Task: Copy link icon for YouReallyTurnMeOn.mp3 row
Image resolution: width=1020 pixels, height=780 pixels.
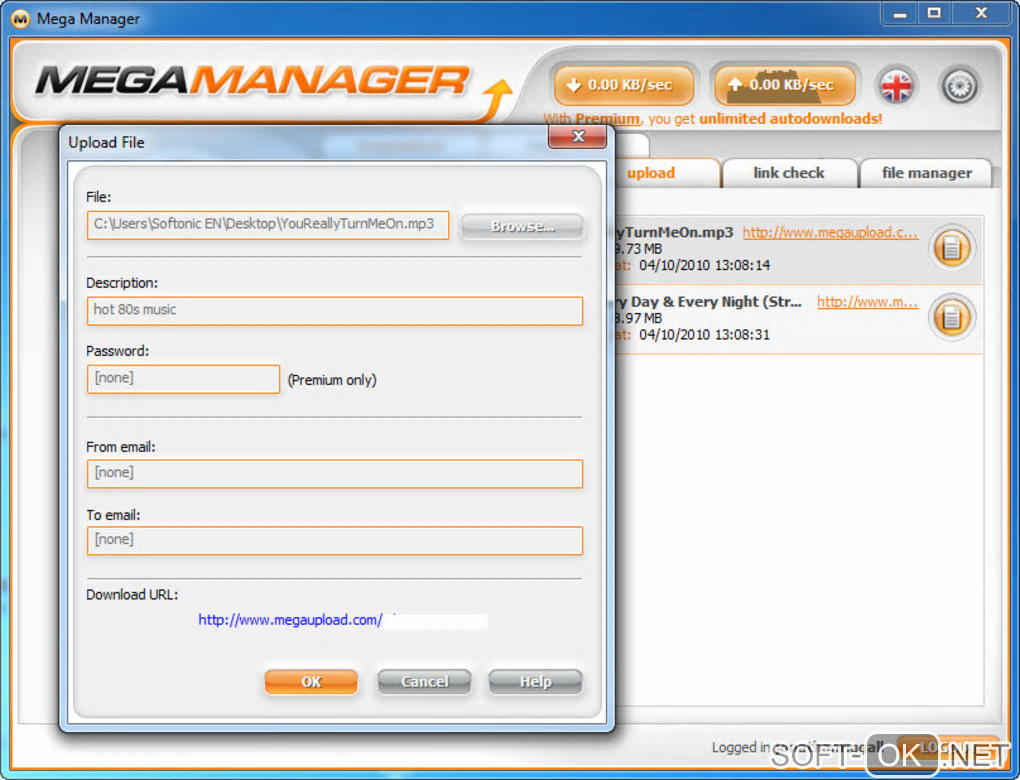Action: click(952, 248)
